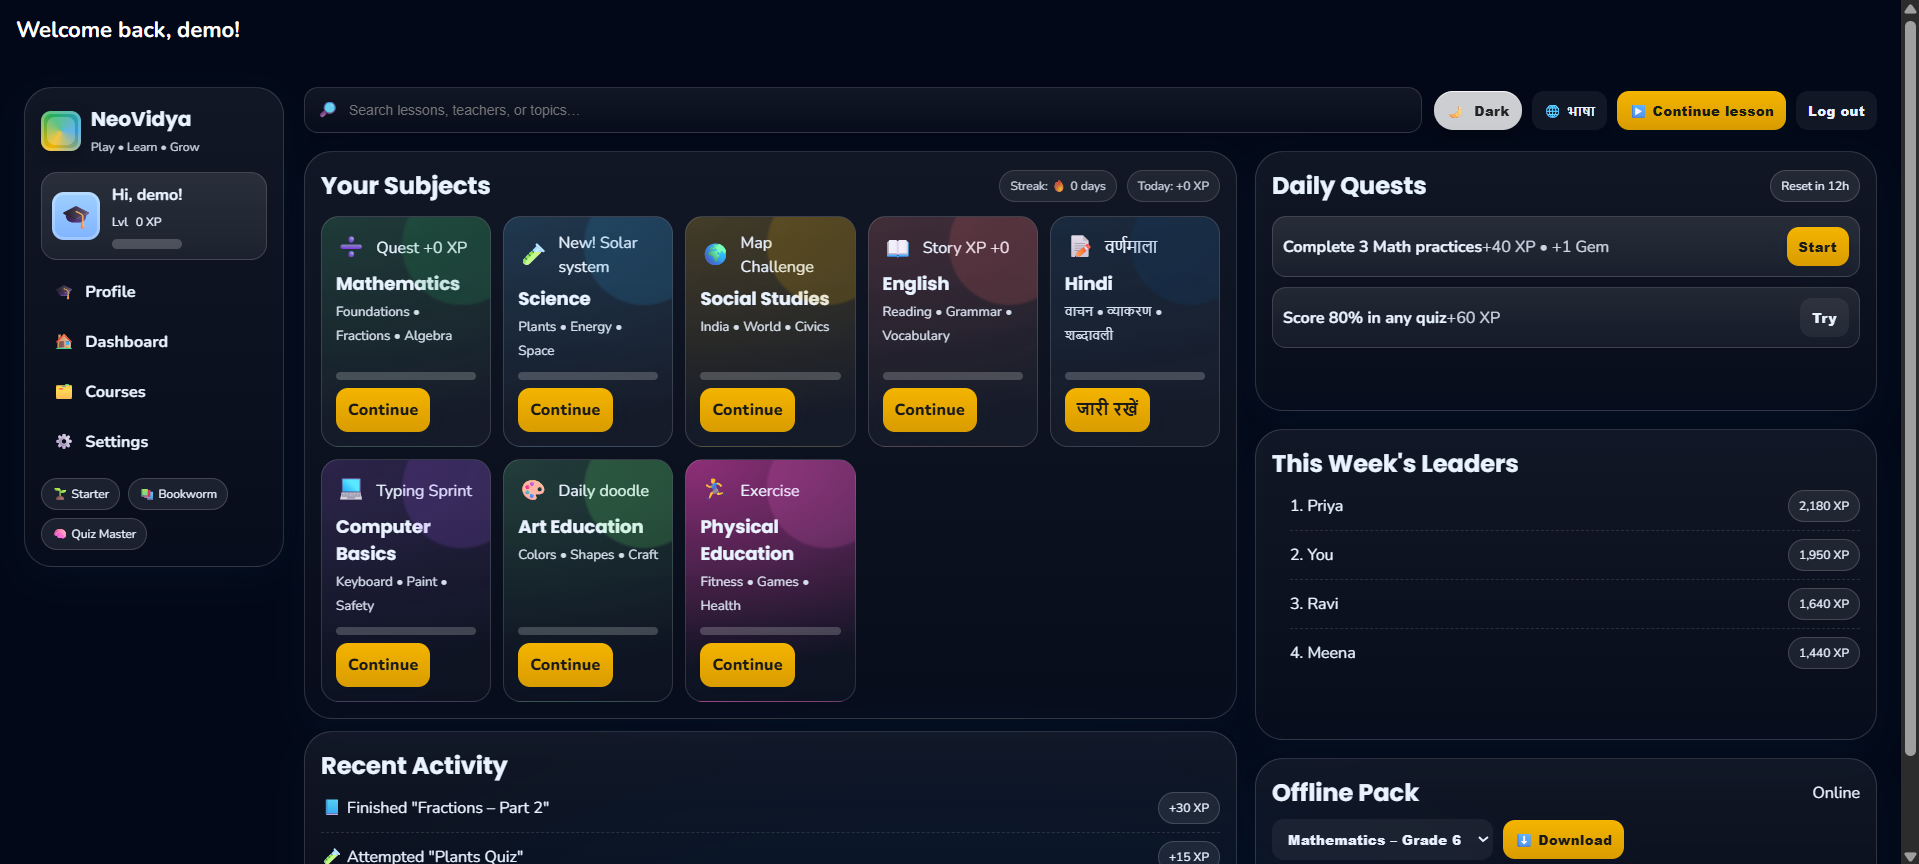Switch language with the भाषा toggle
This screenshot has height=864, width=1919.
[x=1569, y=111]
